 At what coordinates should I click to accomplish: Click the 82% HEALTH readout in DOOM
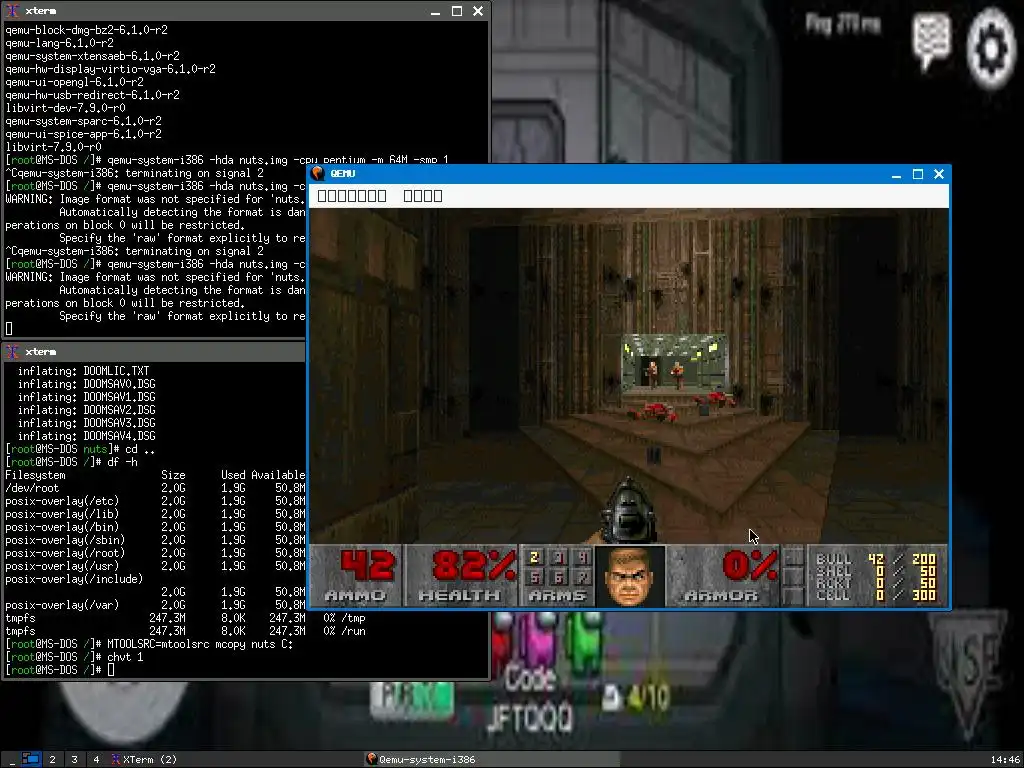point(461,576)
